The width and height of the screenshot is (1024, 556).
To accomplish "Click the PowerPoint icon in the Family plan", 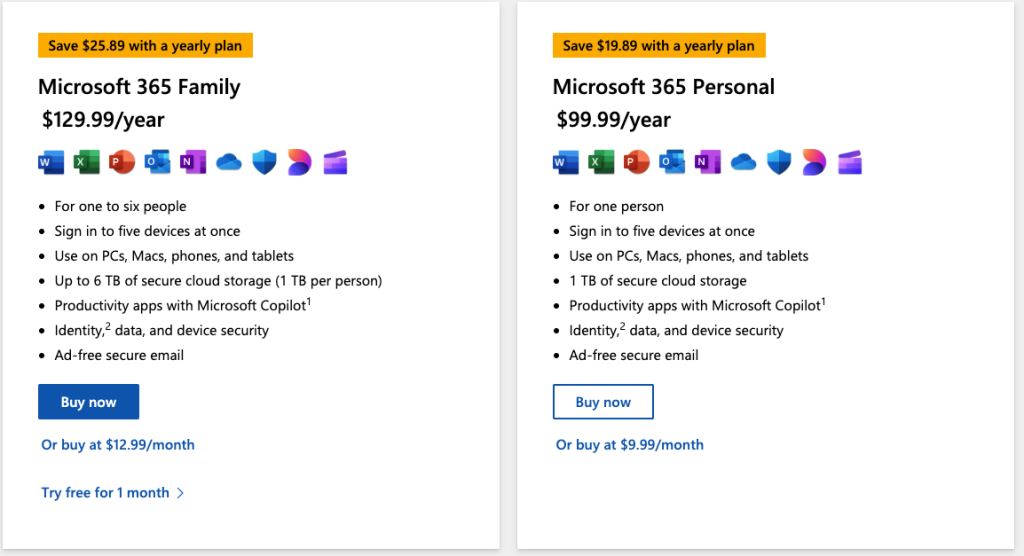I will (121, 162).
